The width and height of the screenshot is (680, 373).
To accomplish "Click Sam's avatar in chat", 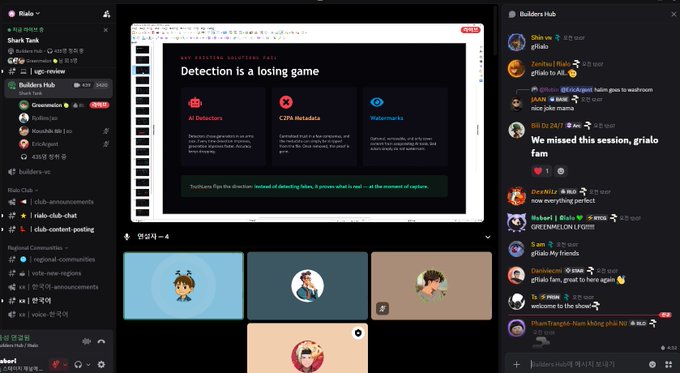I will coord(517,249).
